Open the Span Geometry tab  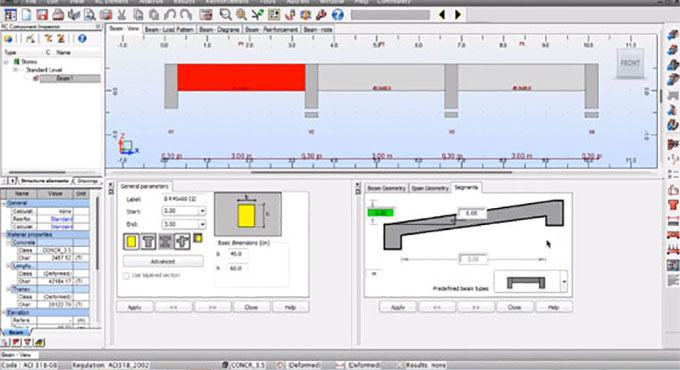(x=430, y=188)
